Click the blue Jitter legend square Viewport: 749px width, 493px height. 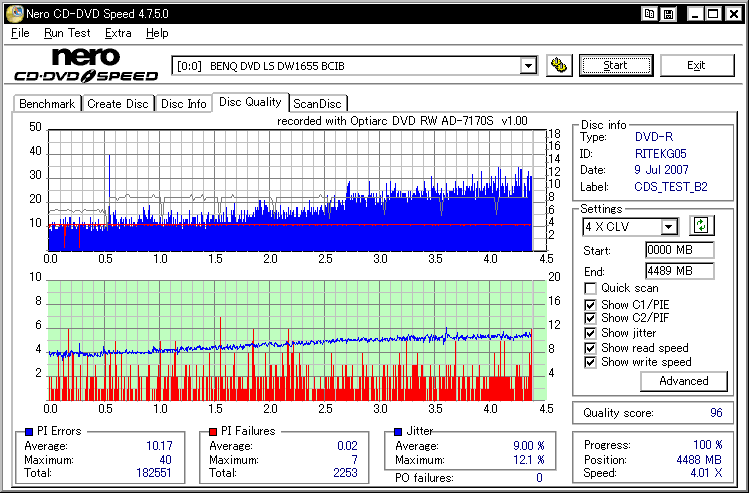[x=399, y=431]
